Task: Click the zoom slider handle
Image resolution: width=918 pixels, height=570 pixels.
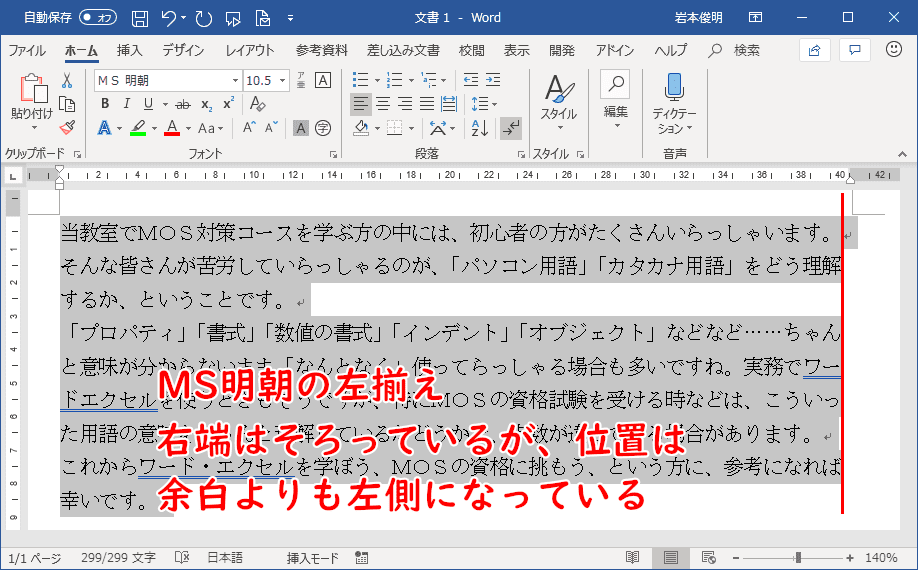Action: click(798, 558)
